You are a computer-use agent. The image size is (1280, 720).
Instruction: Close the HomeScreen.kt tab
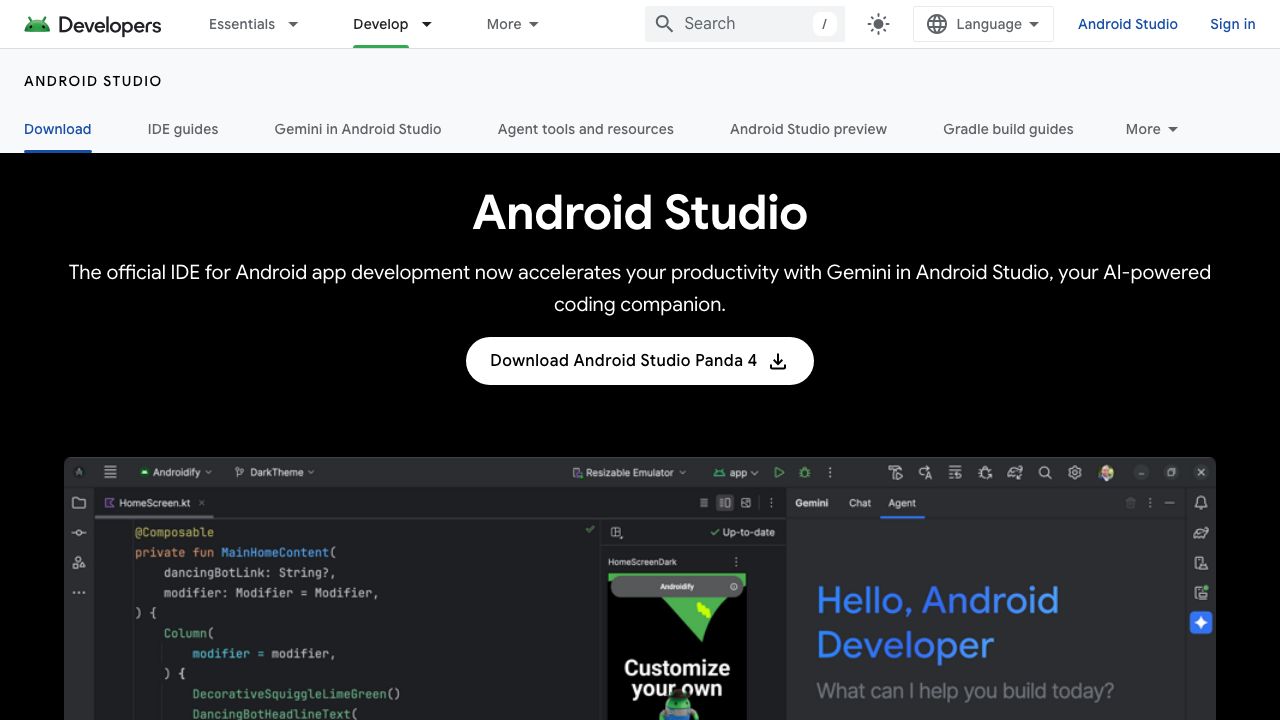pyautogui.click(x=202, y=503)
